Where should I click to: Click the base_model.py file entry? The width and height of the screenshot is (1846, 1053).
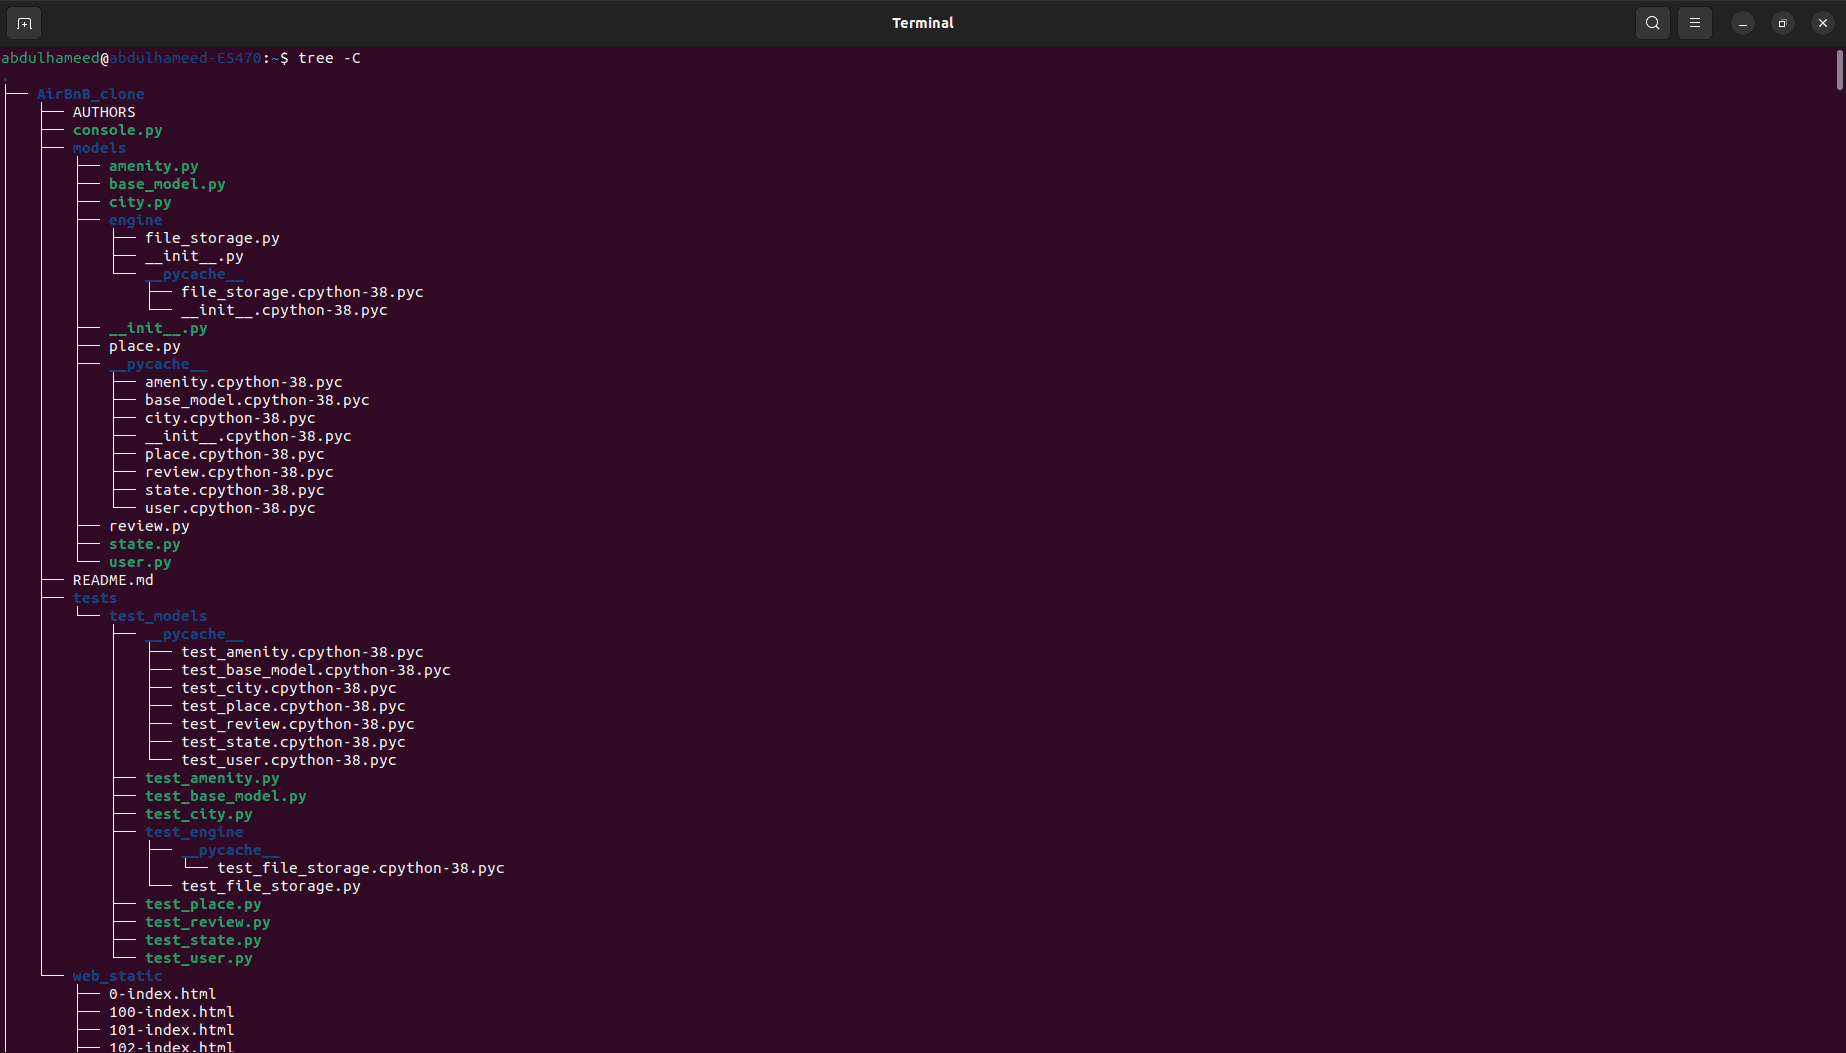167,184
